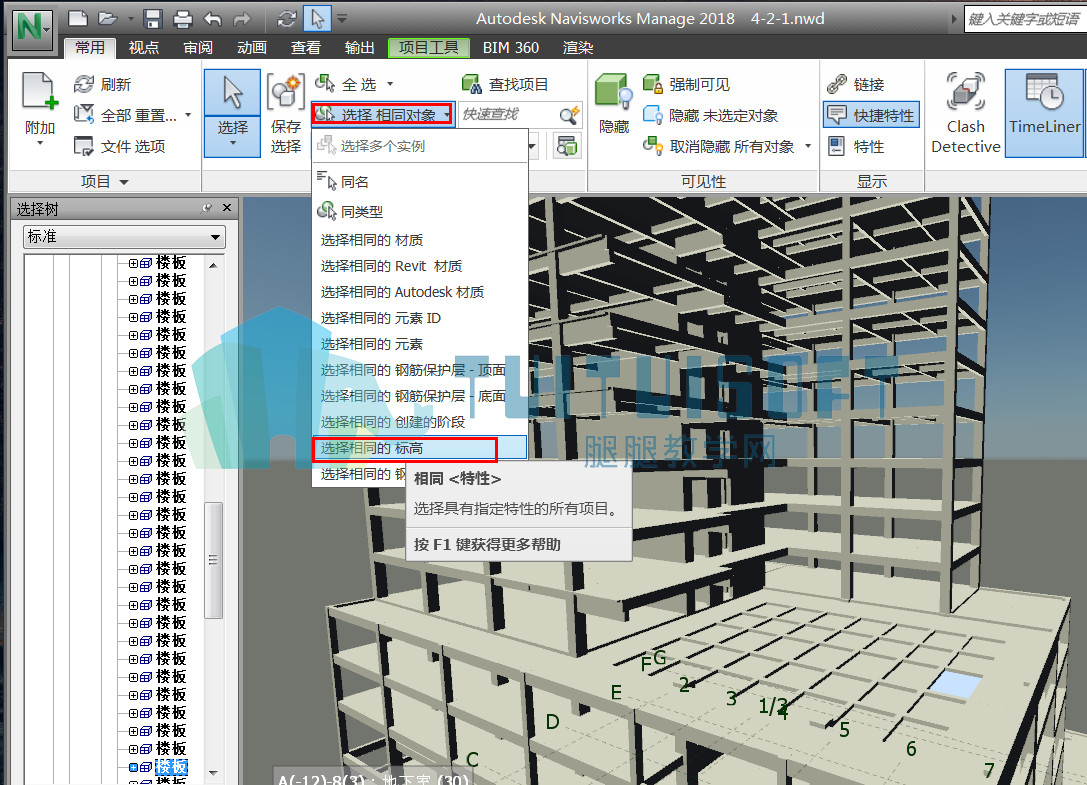Switch to the 视点 ribbon tab
Viewport: 1087px width, 785px height.
[144, 48]
